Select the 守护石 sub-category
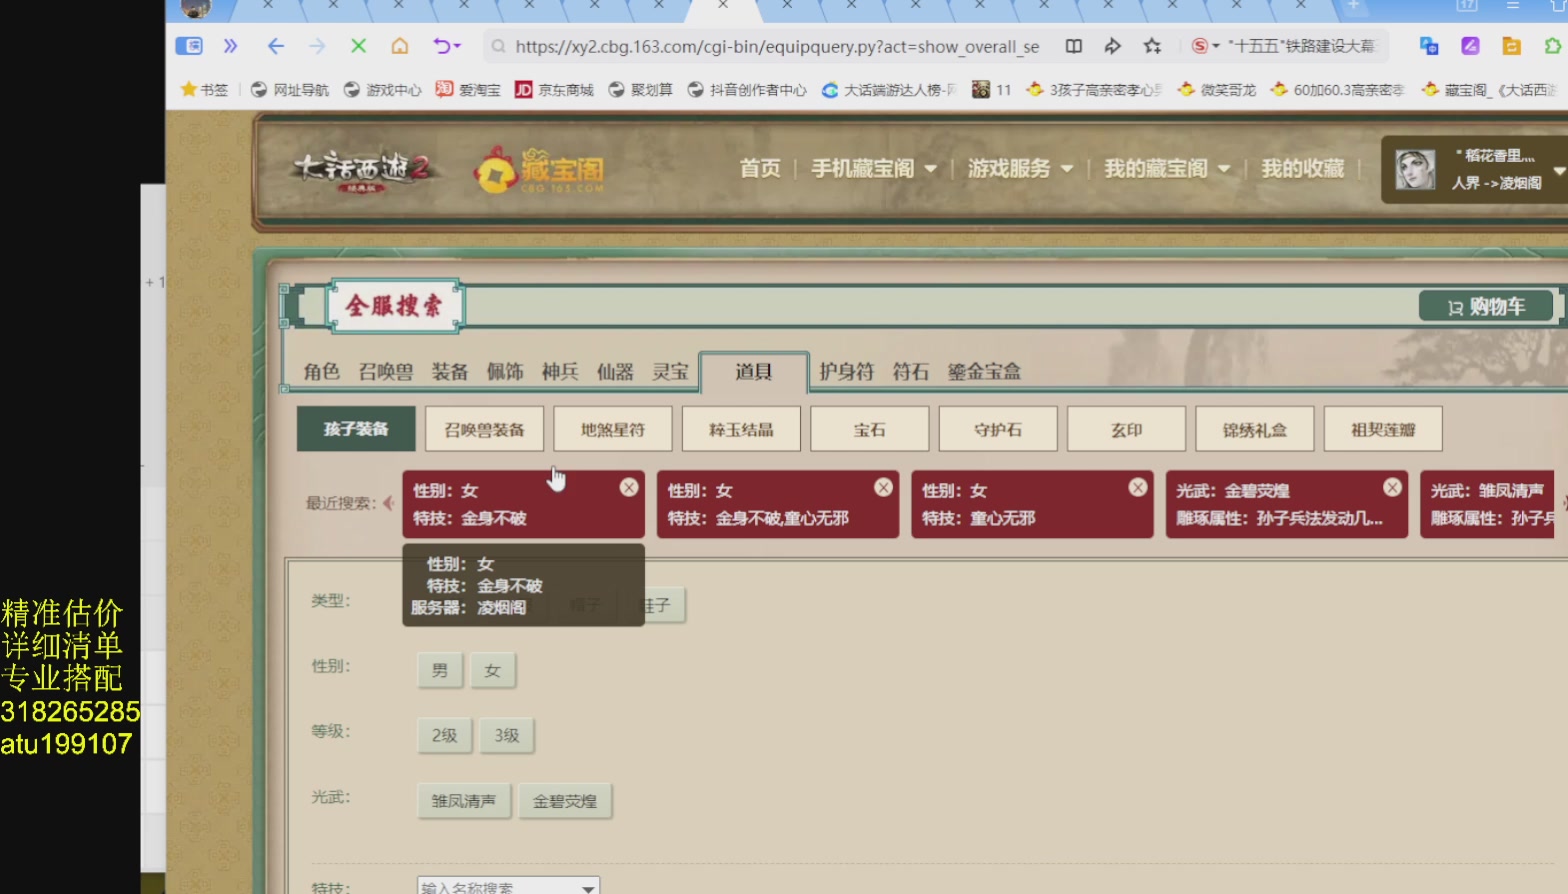This screenshot has width=1568, height=894. 998,429
